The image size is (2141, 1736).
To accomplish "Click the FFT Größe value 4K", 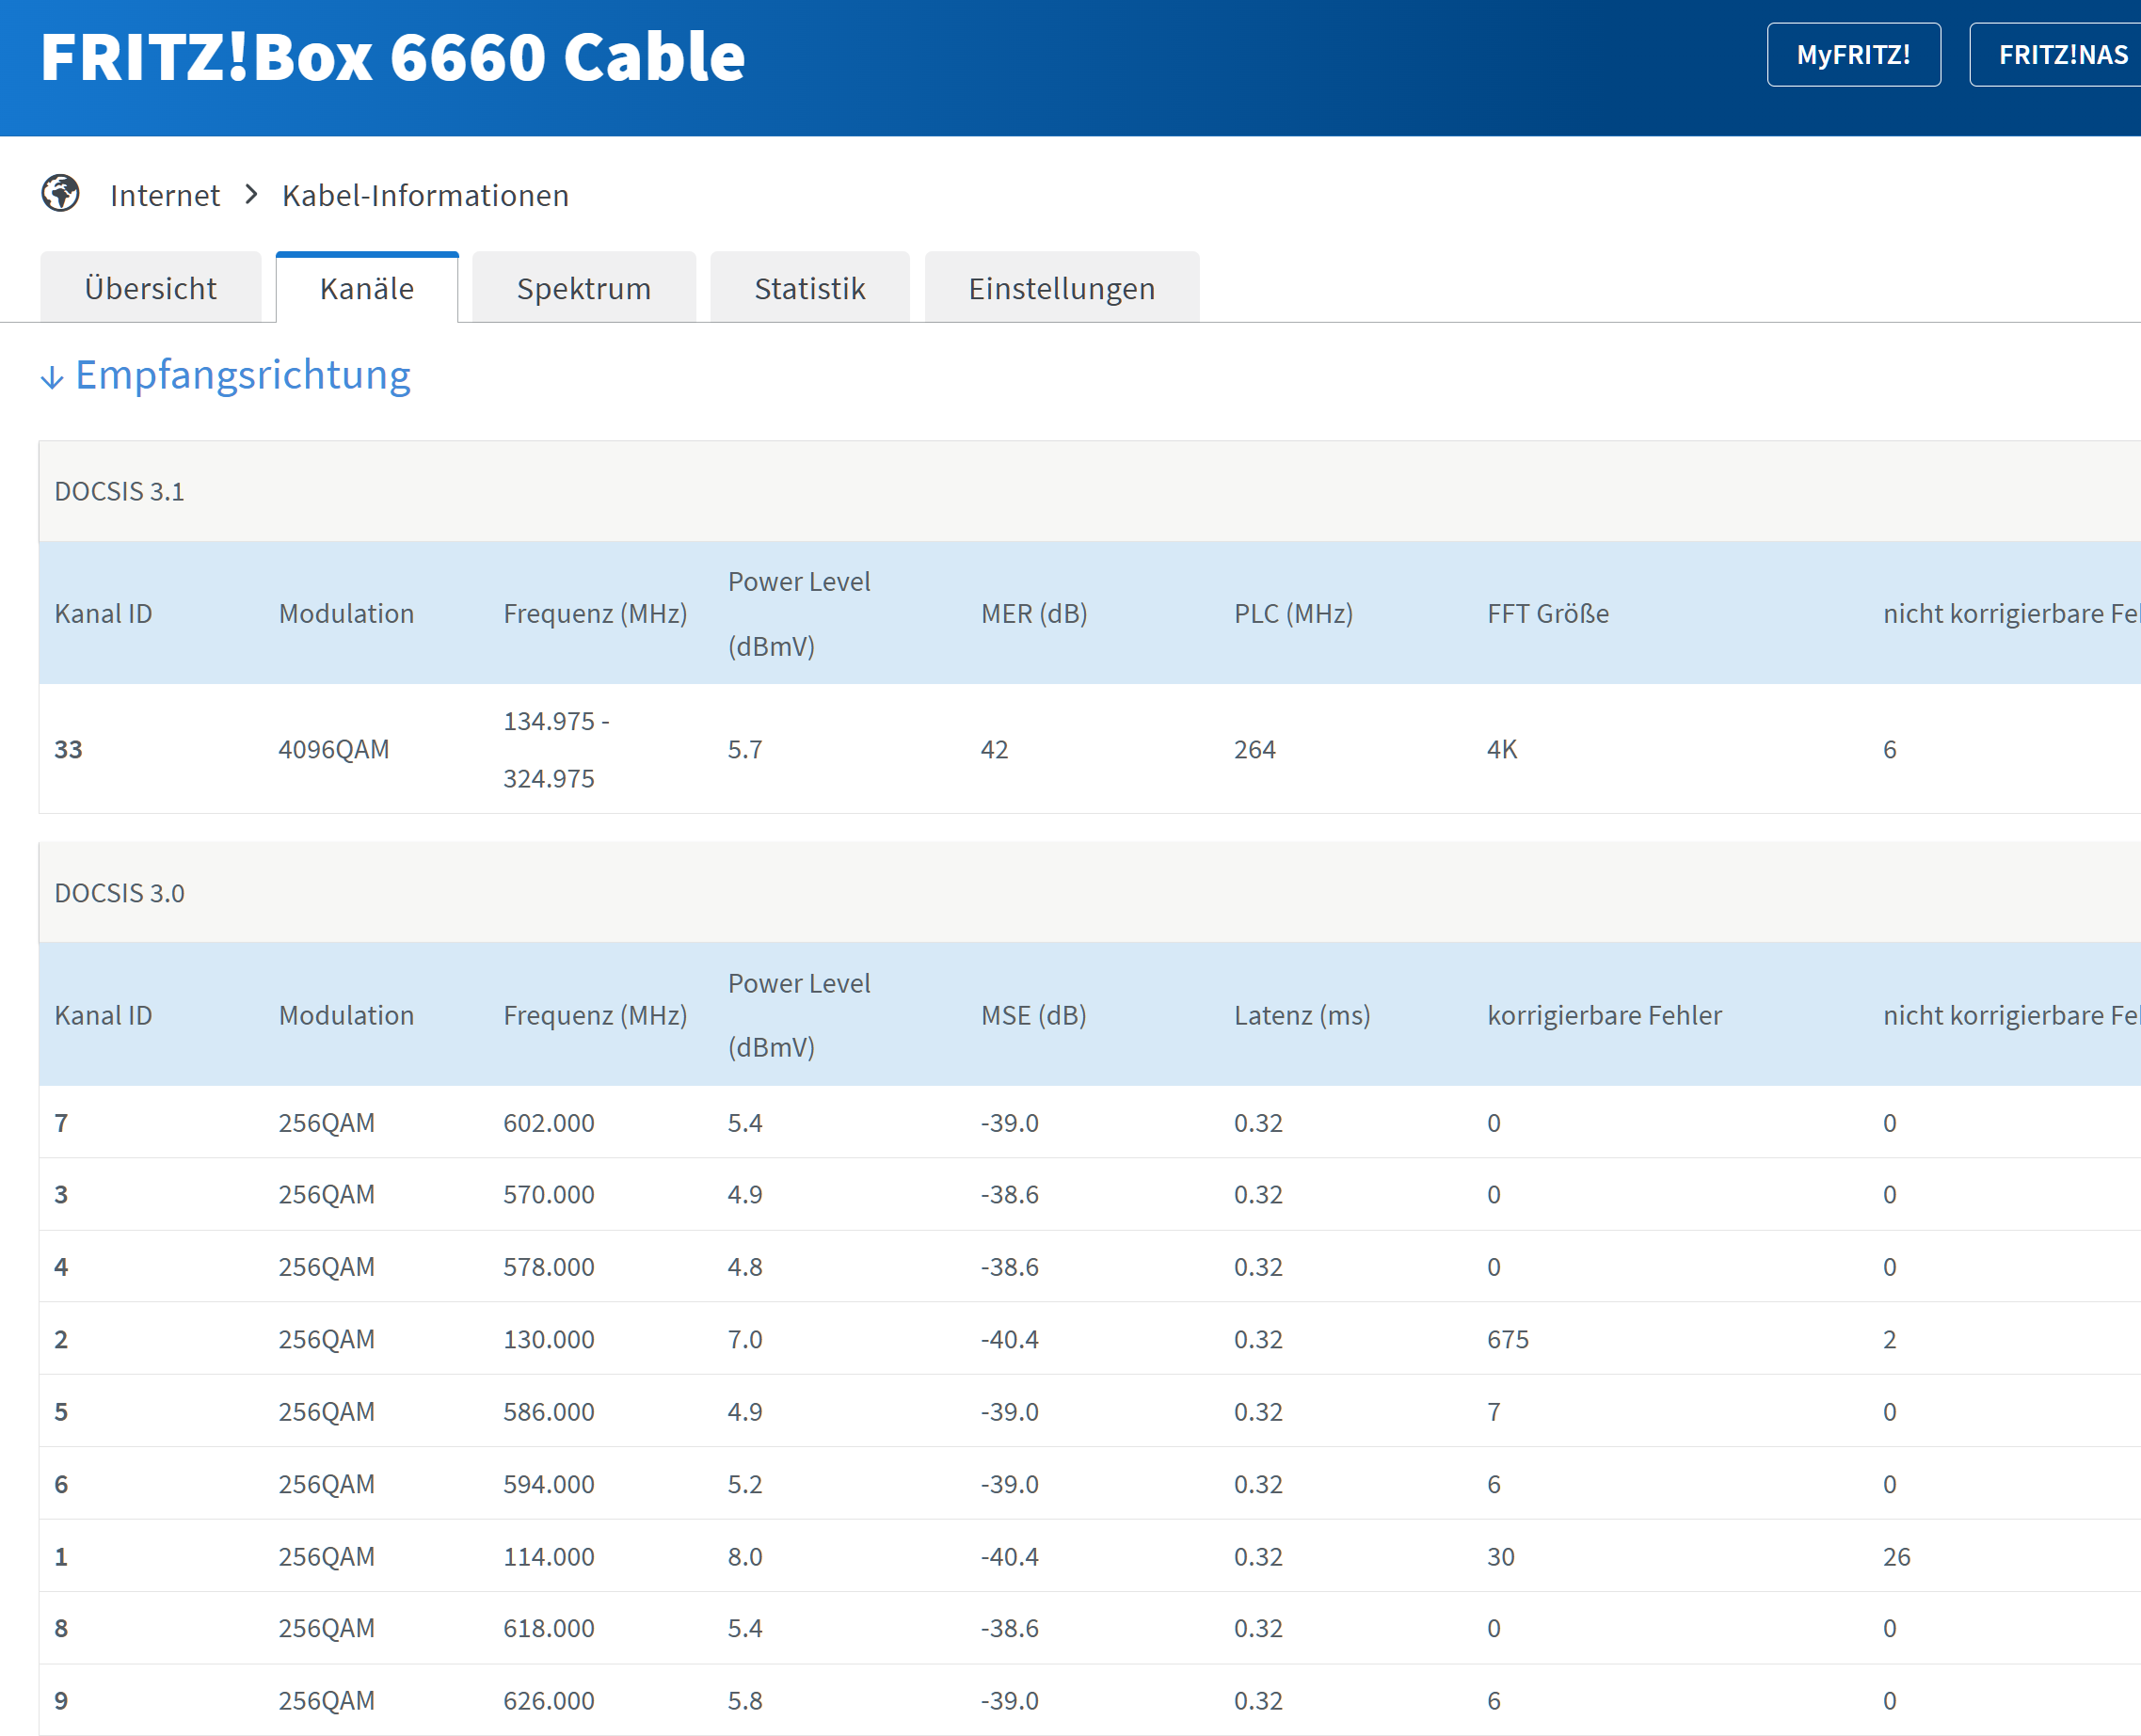I will point(1502,749).
